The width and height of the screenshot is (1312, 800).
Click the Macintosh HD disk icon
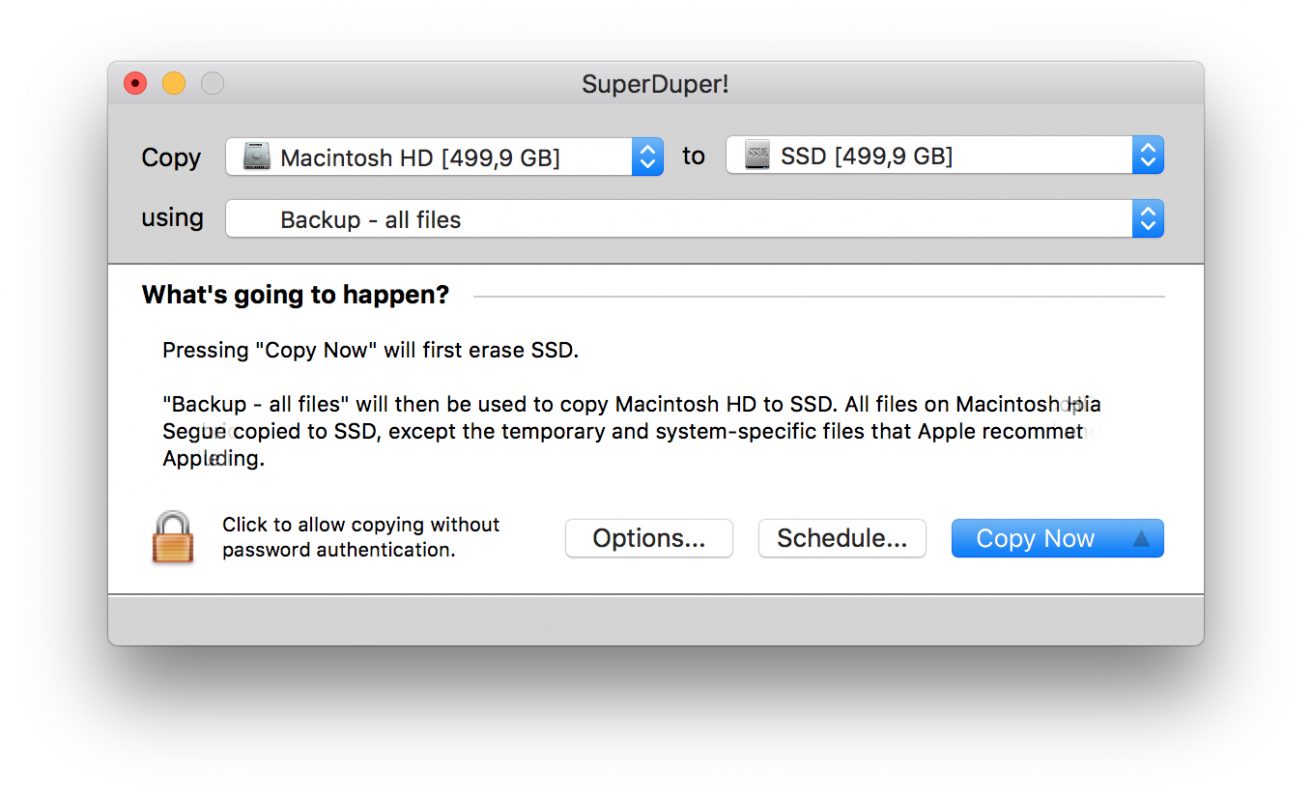point(257,157)
